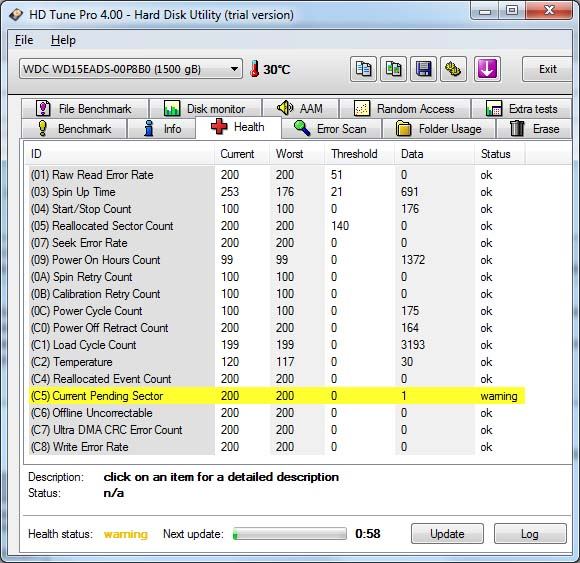Viewport: 580px width, 563px height.
Task: Click the copy info to clipboard icon
Action: coord(363,69)
